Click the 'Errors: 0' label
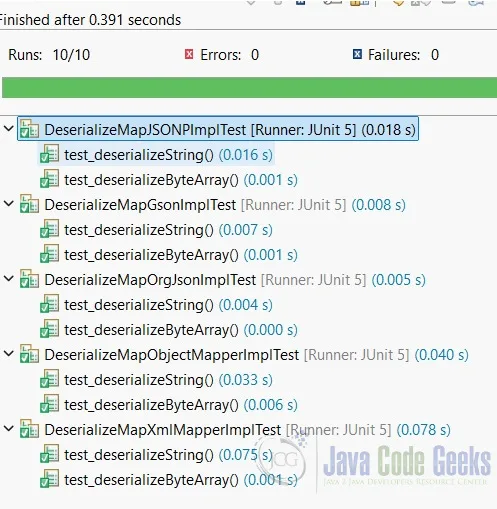The width and height of the screenshot is (497, 509). pyautogui.click(x=229, y=55)
